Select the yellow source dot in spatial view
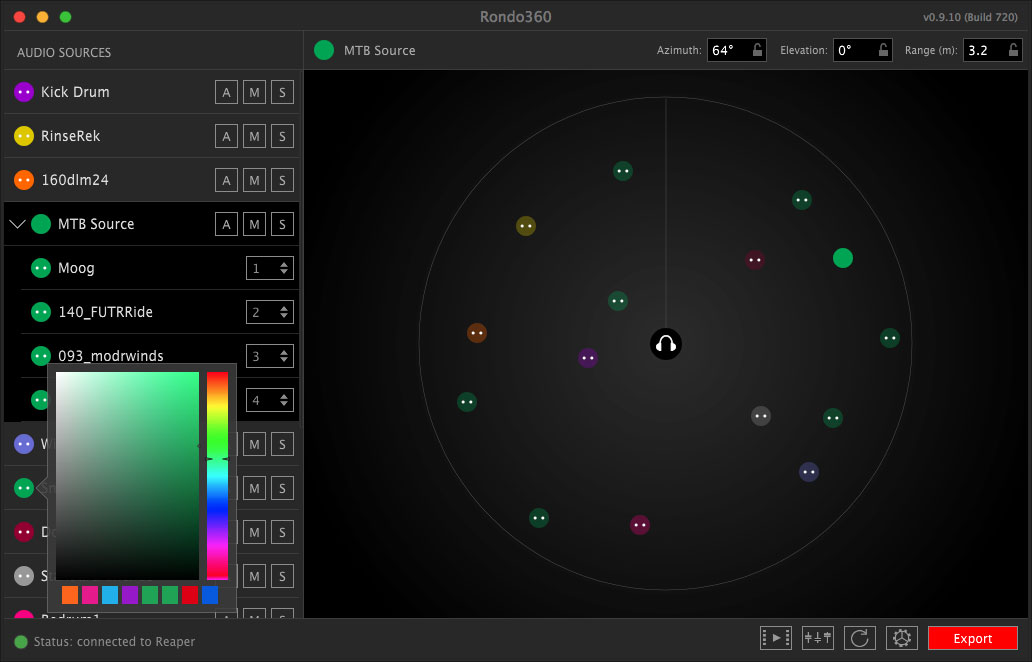This screenshot has height=662, width=1032. click(x=526, y=226)
